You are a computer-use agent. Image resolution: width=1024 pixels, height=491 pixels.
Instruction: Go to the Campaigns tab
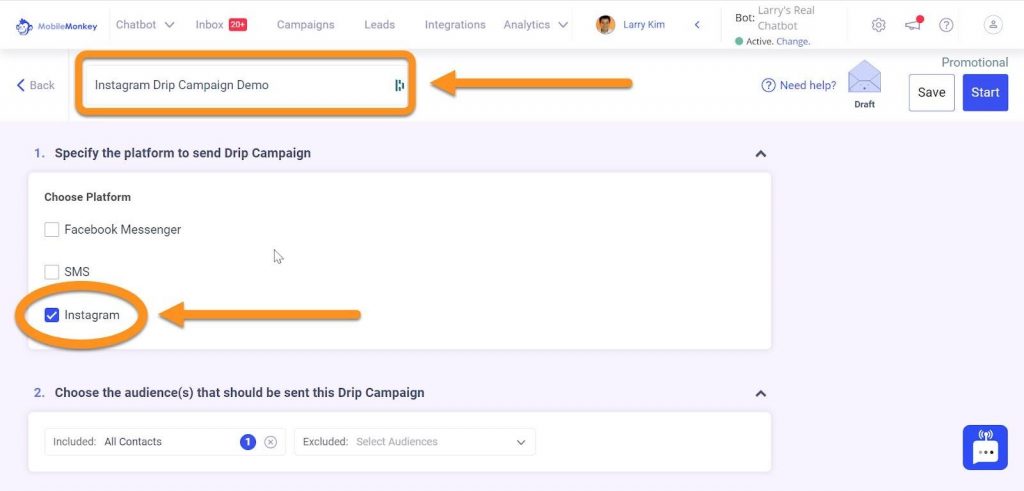tap(305, 25)
